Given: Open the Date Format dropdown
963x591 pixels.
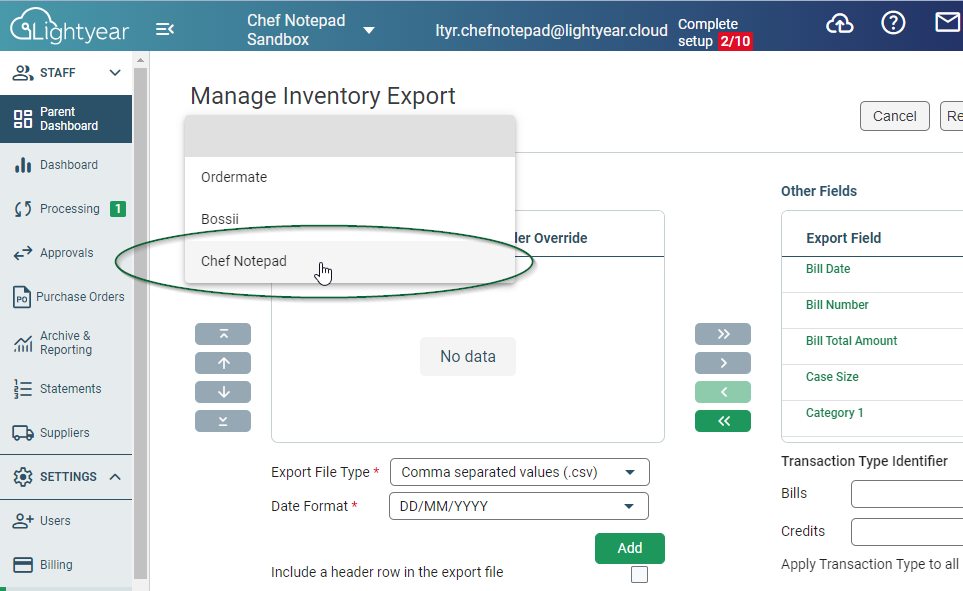Looking at the screenshot, I should 519,506.
